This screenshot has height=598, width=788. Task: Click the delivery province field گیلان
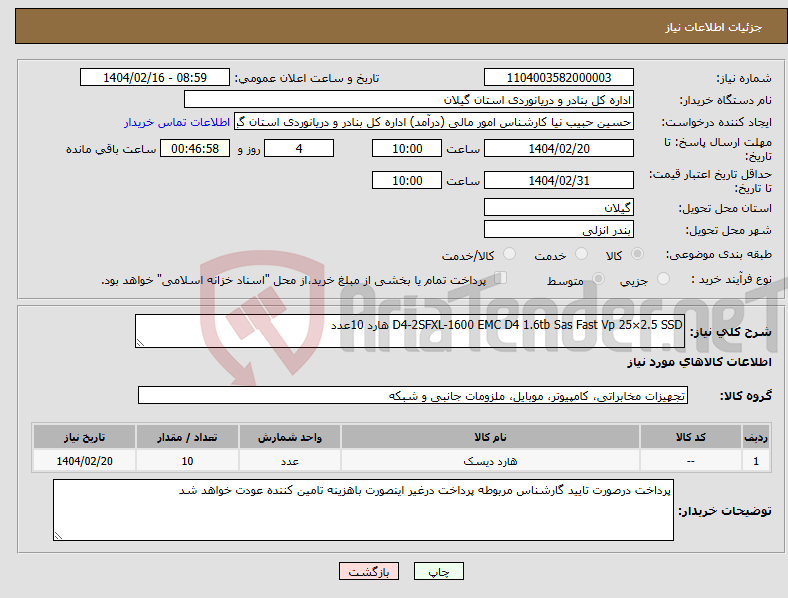pyautogui.click(x=558, y=207)
